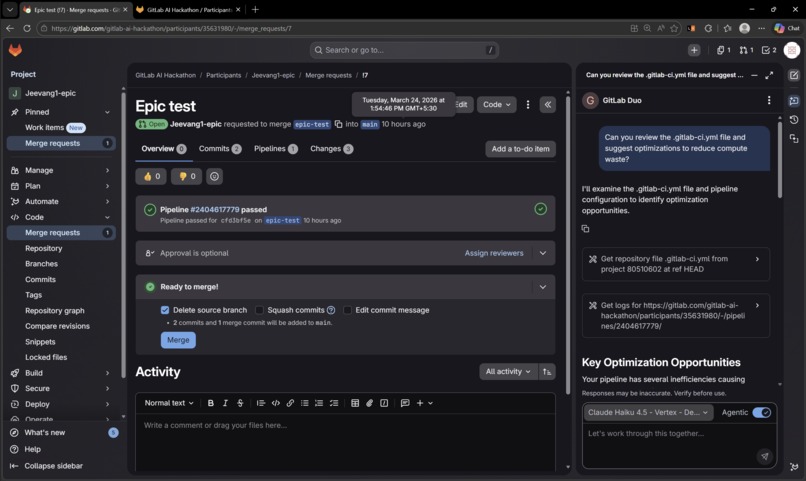Open All activity filter dropdown
Screen dimensions: 806x481
508,372
